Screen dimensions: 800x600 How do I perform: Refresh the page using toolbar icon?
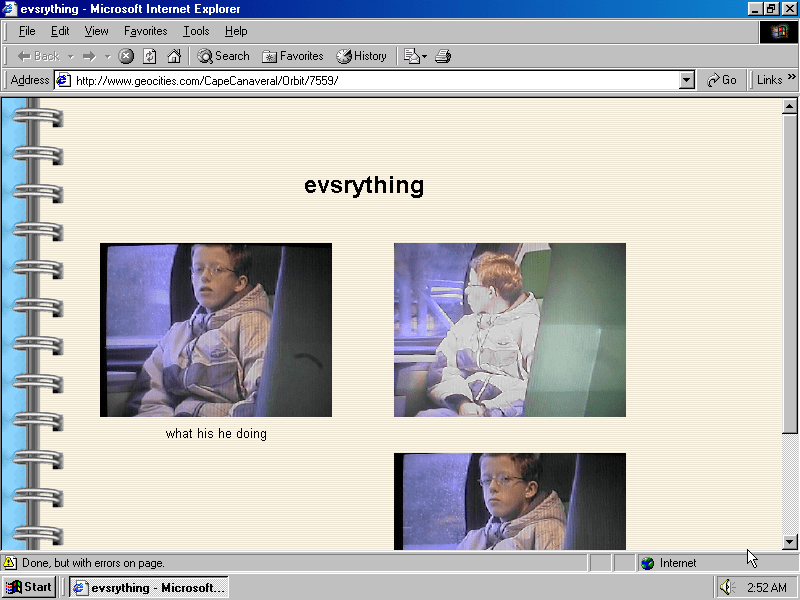[x=150, y=56]
